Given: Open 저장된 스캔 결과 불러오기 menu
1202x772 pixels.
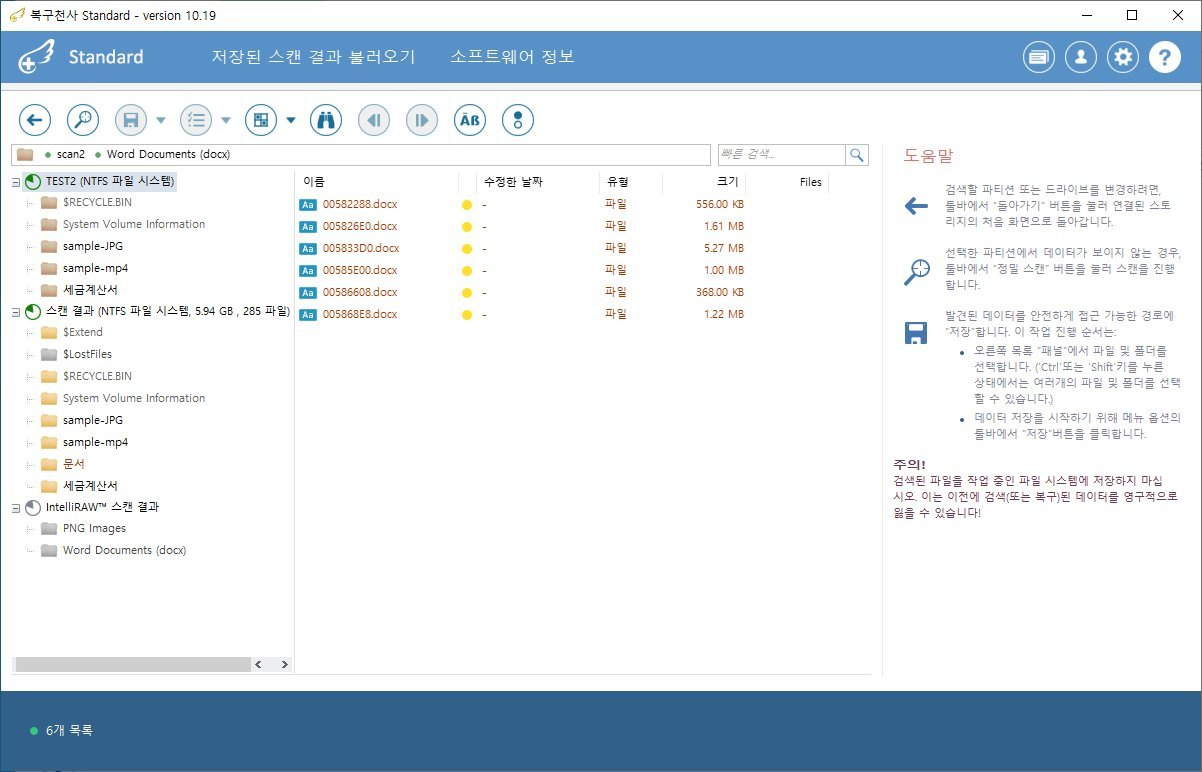Looking at the screenshot, I should point(313,57).
